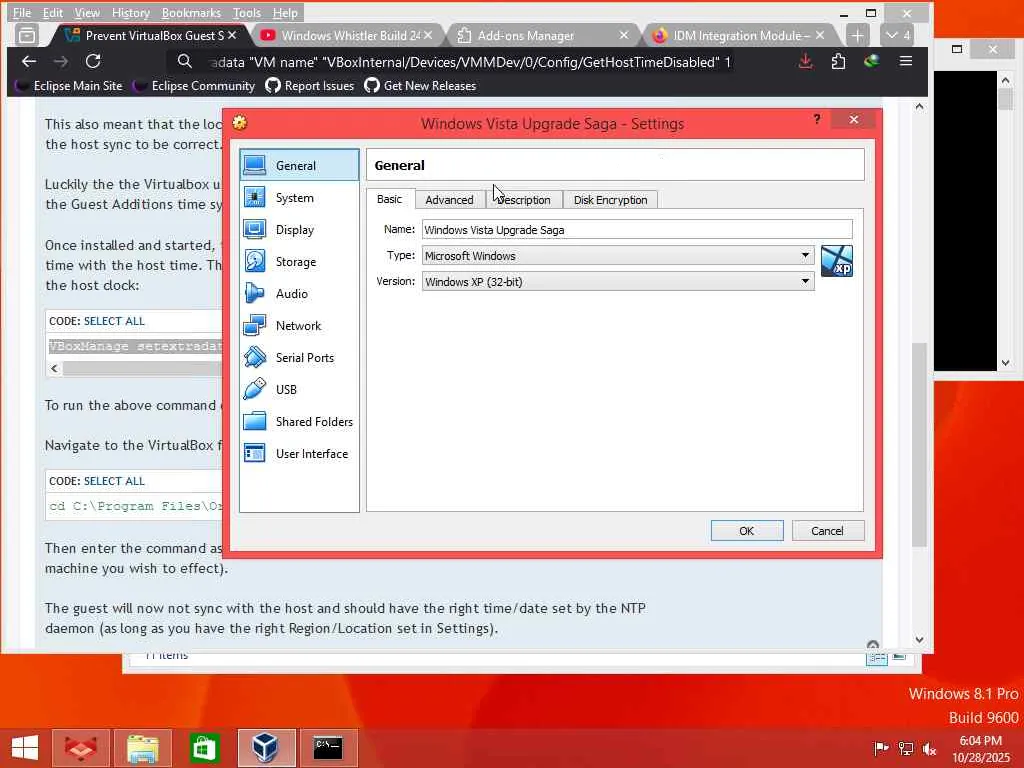Viewport: 1024px width, 768px height.
Task: Click the Firefox page scroll down arrow
Action: (x=920, y=640)
